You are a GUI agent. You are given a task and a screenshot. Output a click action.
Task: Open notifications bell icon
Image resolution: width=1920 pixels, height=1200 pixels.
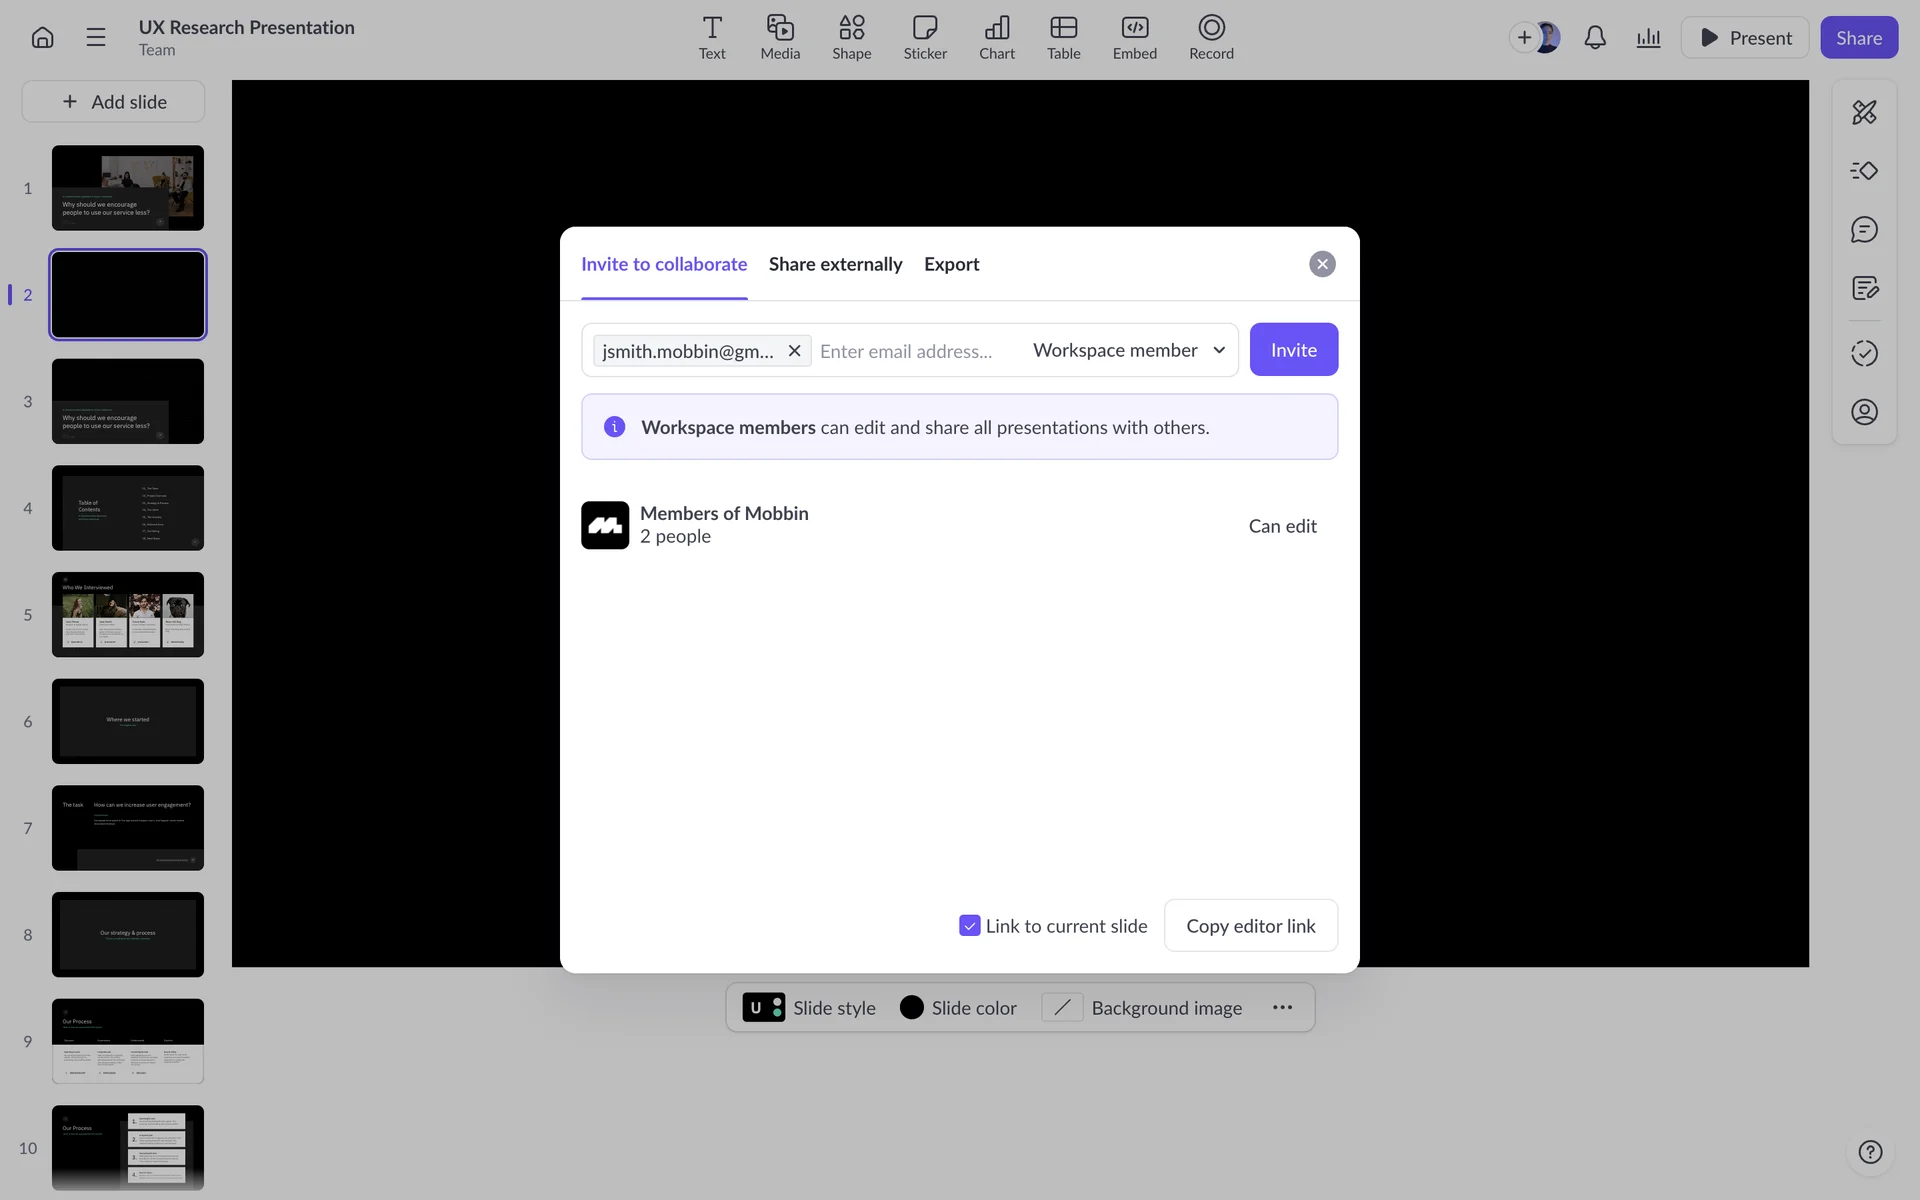(x=1595, y=38)
